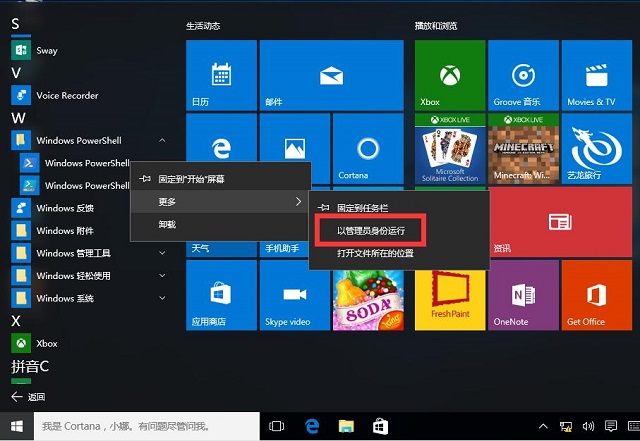Open the Fresh Paint tile
640x441 pixels.
pos(450,300)
